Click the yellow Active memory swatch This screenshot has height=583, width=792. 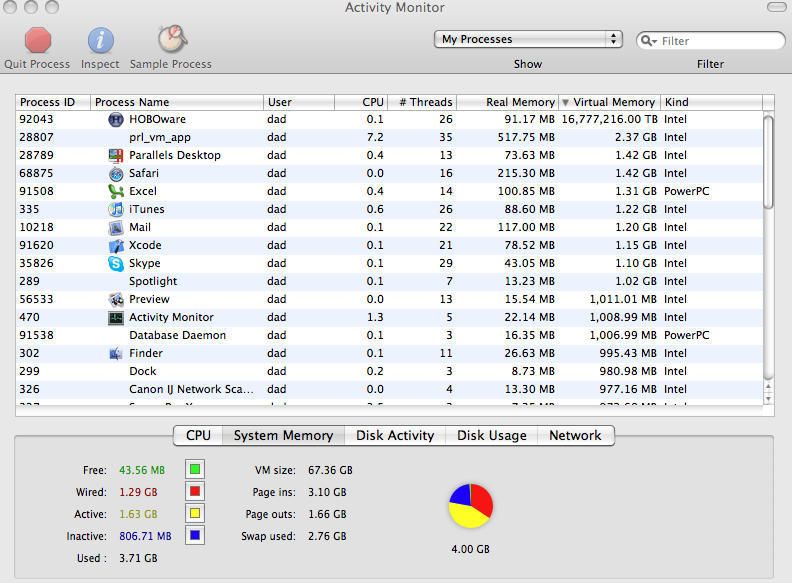195,514
